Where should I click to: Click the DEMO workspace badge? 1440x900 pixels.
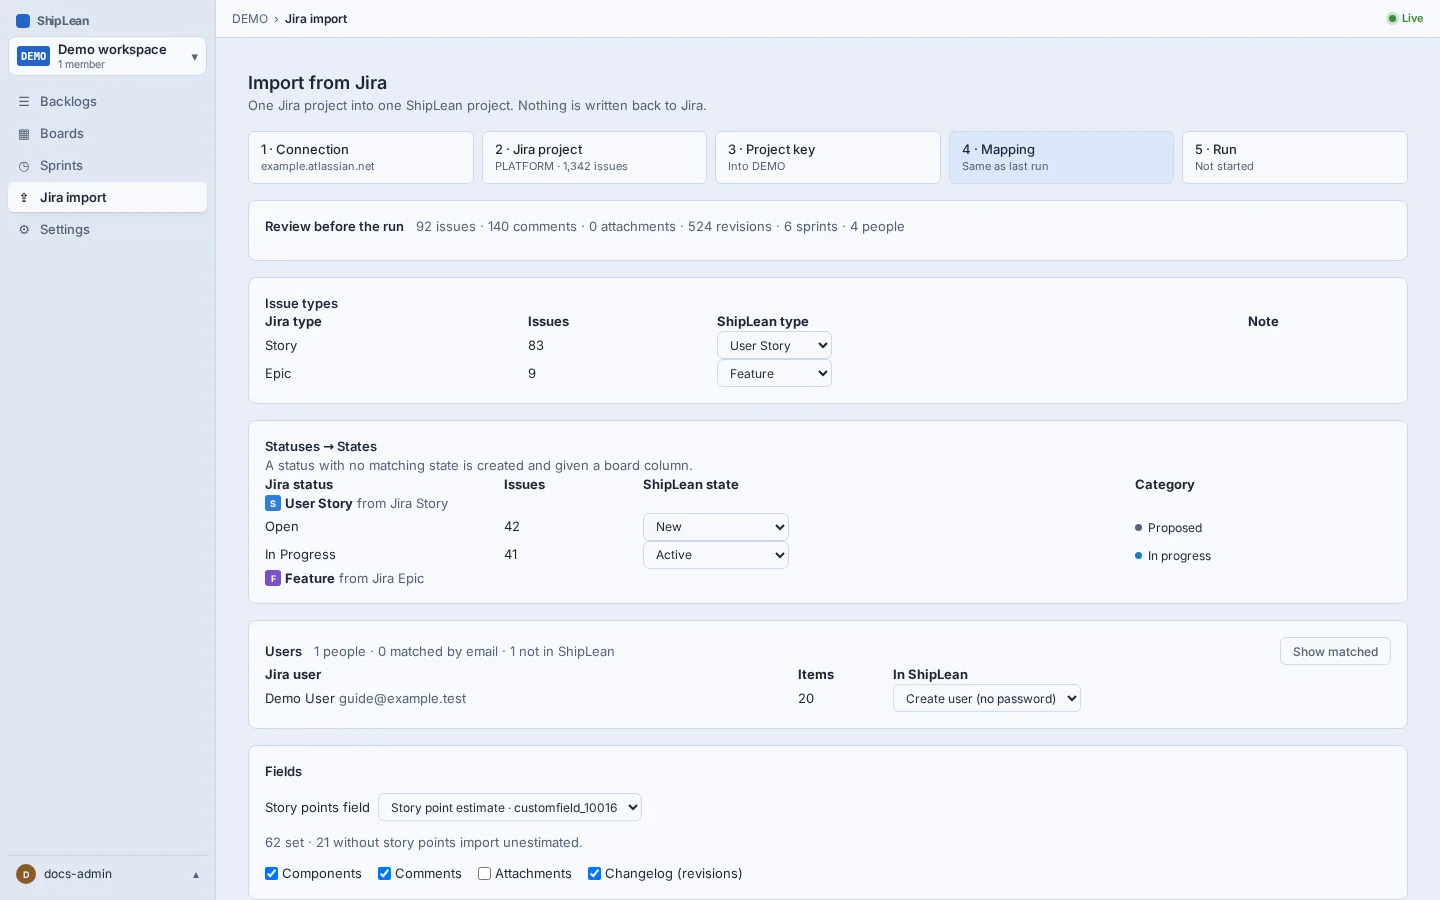(x=34, y=56)
